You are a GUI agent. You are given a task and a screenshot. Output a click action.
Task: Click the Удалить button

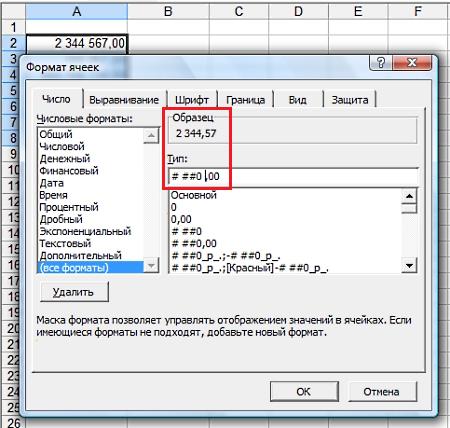point(74,292)
